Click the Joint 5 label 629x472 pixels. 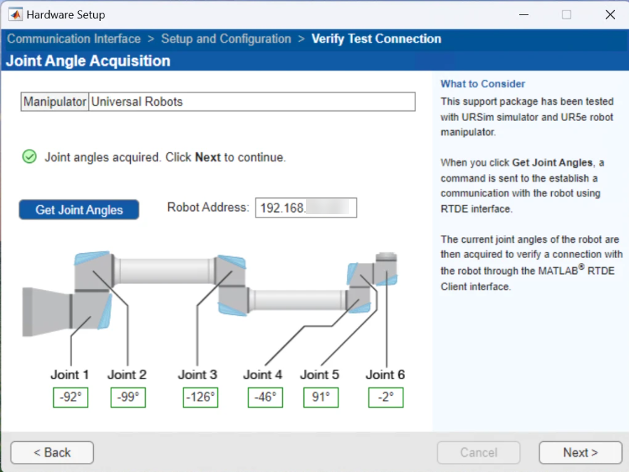320,375
